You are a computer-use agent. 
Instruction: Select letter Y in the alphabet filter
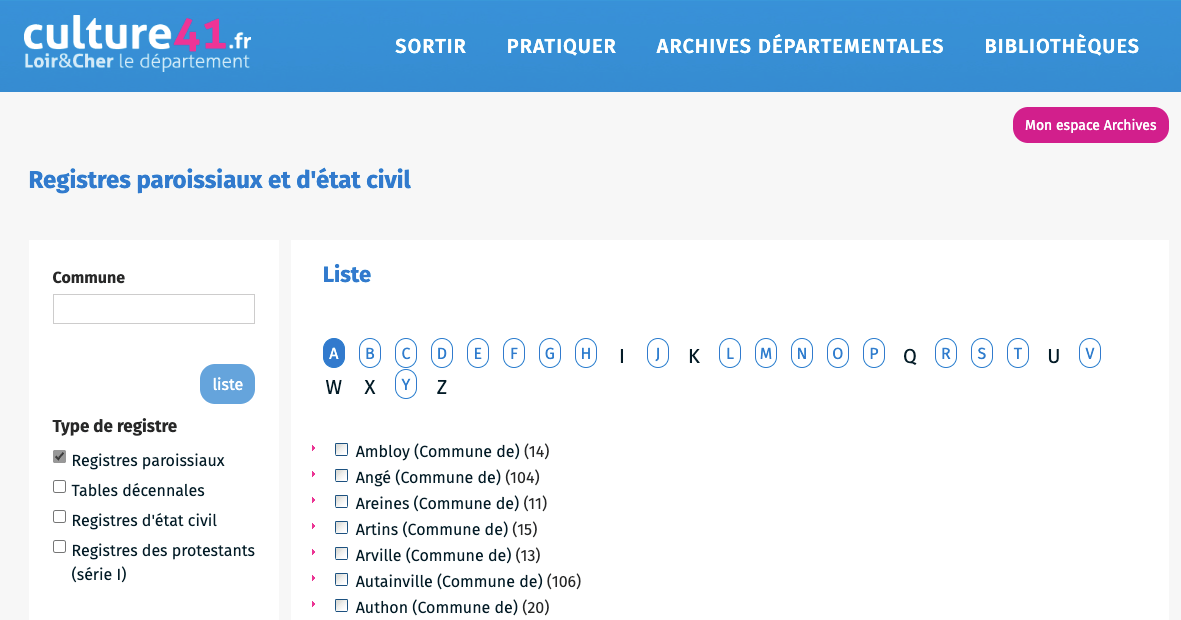pyautogui.click(x=406, y=385)
